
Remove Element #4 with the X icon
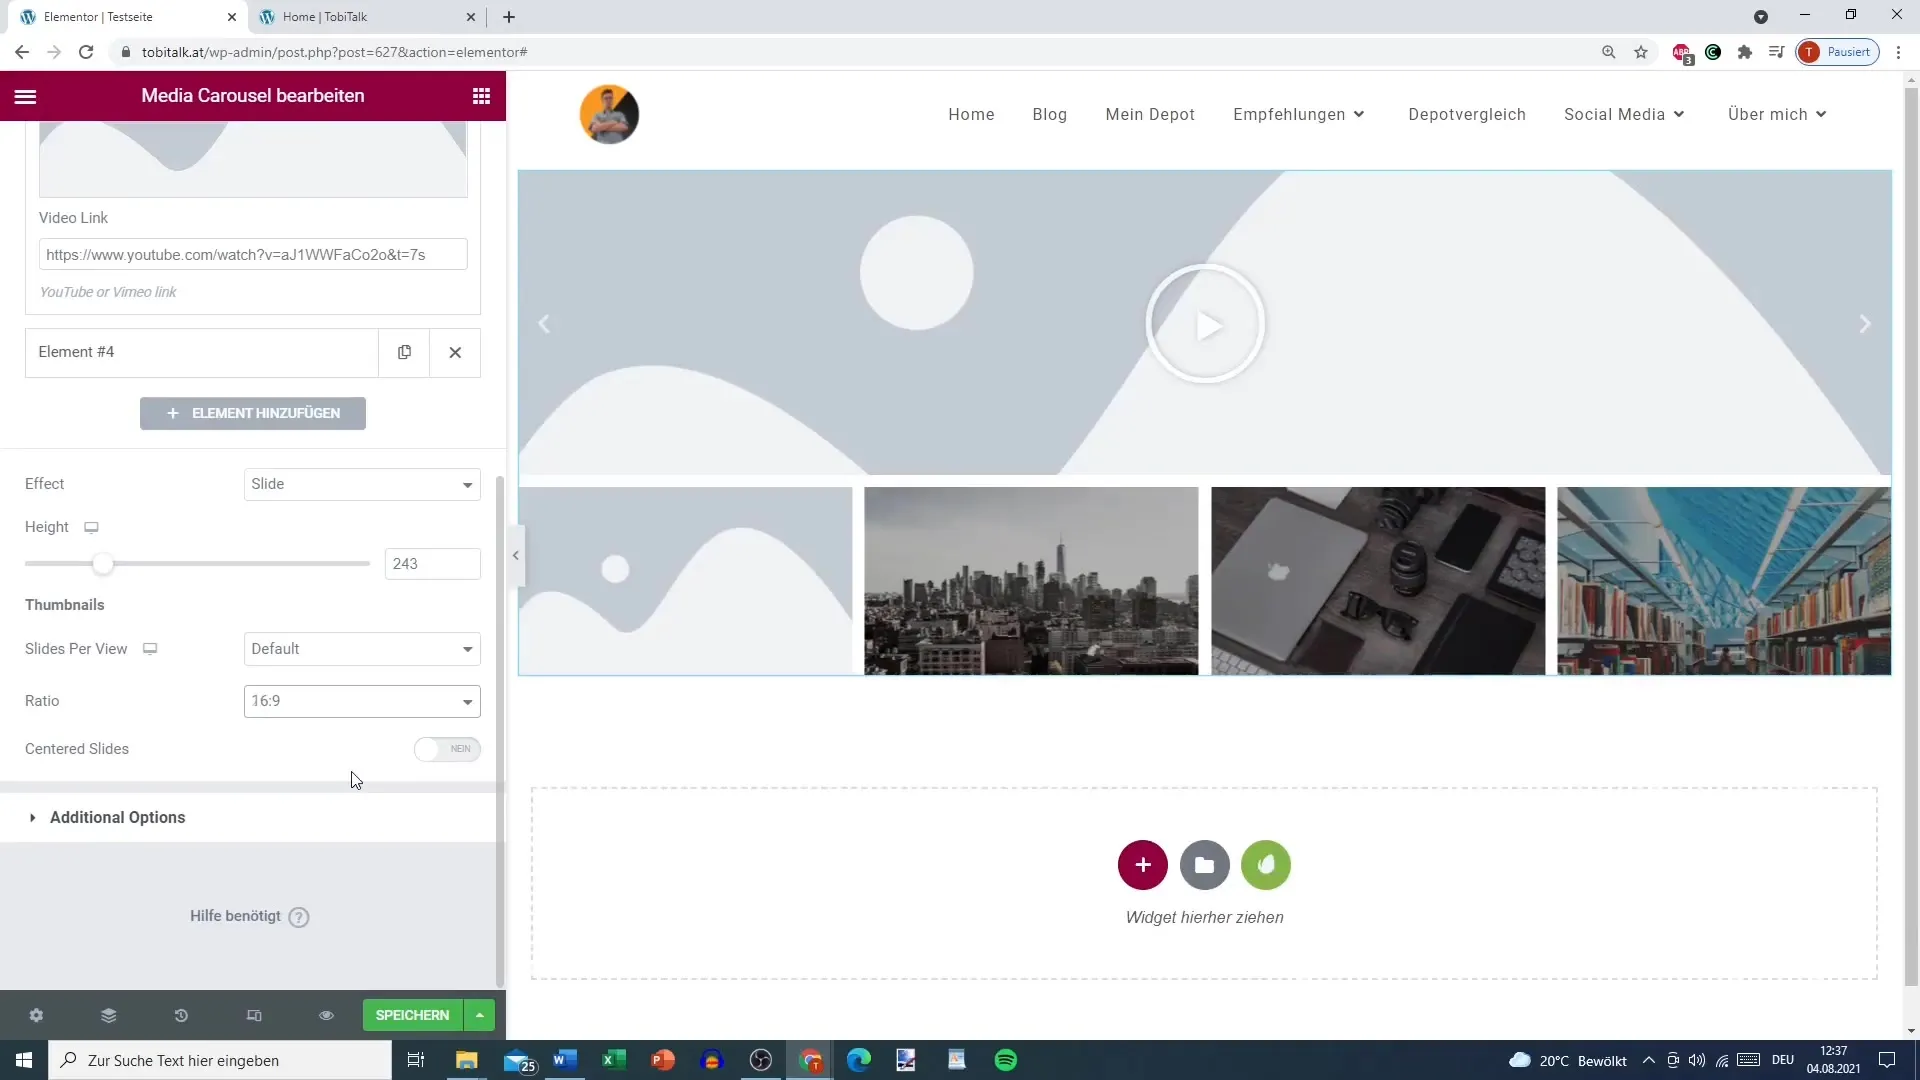click(455, 352)
